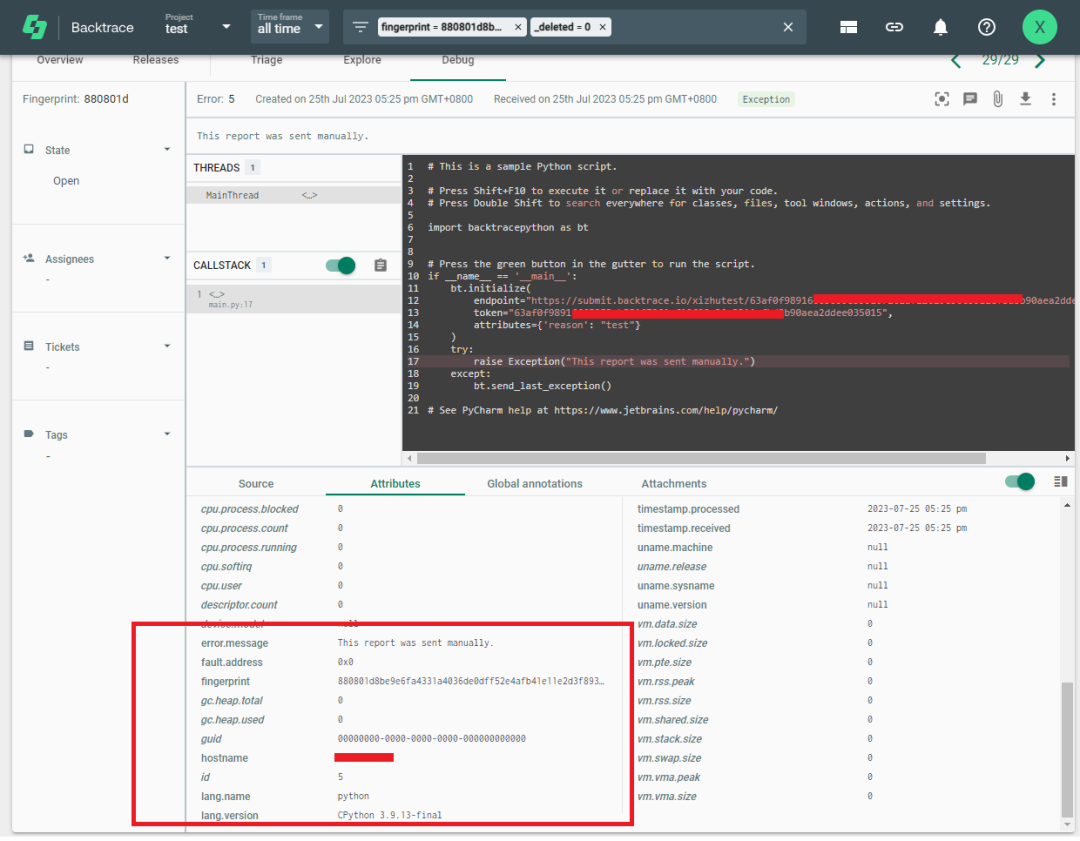Viewport: 1080px width, 841px height.
Task: Open the help question mark icon
Action: [986, 28]
